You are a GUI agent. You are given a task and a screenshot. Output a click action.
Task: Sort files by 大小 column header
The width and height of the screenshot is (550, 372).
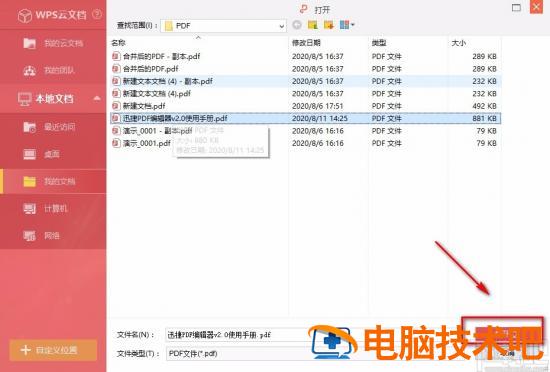tap(458, 43)
